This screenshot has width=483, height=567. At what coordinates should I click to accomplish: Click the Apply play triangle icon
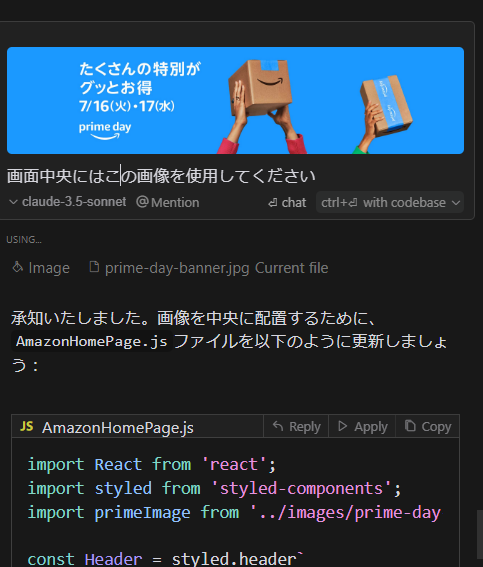tap(342, 426)
